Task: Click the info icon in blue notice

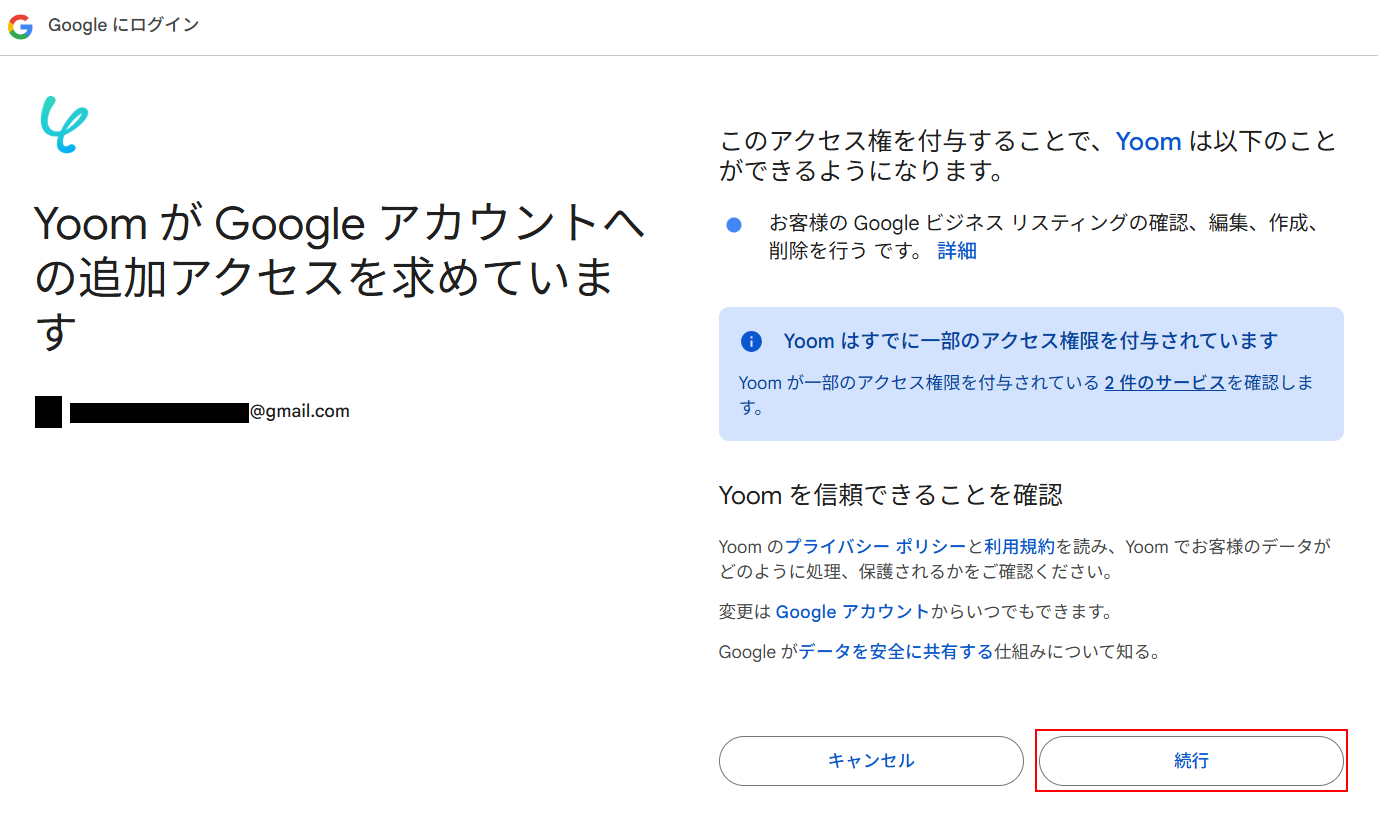Action: coord(751,342)
